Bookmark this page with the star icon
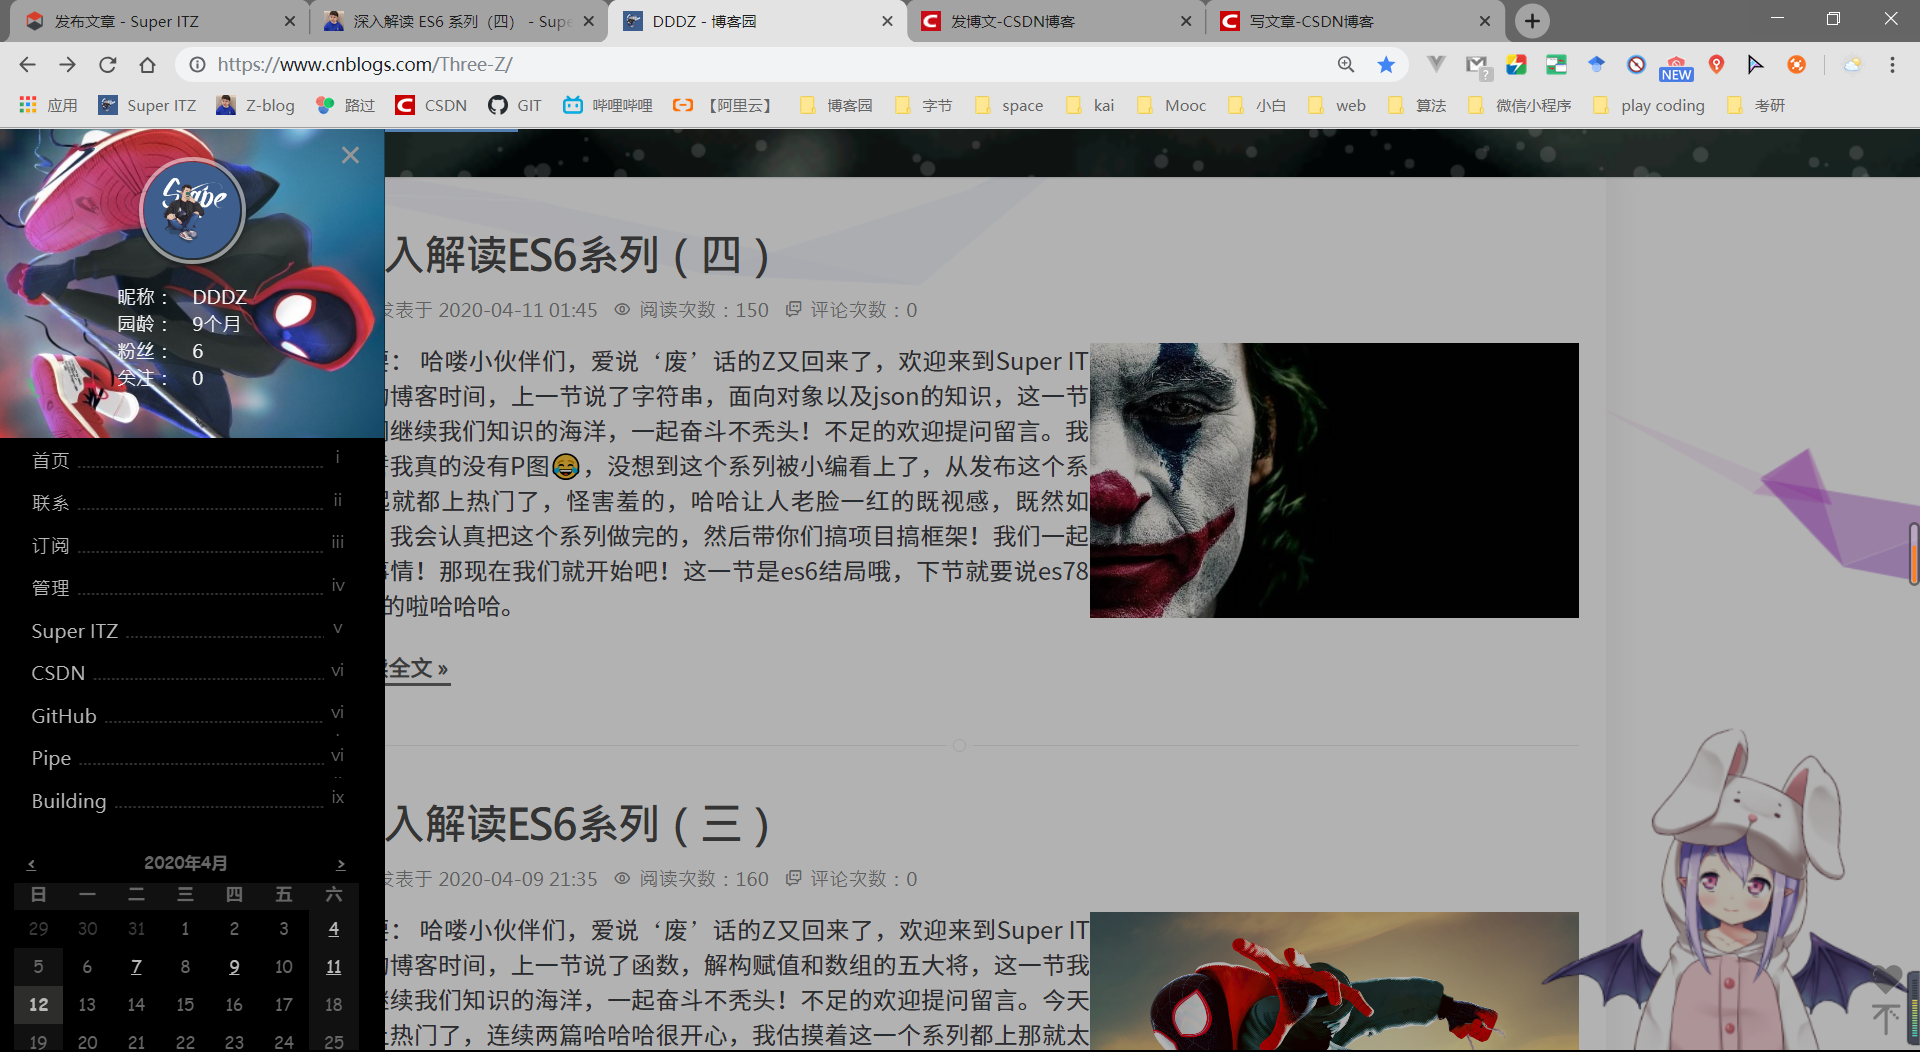1920x1052 pixels. 1386,64
